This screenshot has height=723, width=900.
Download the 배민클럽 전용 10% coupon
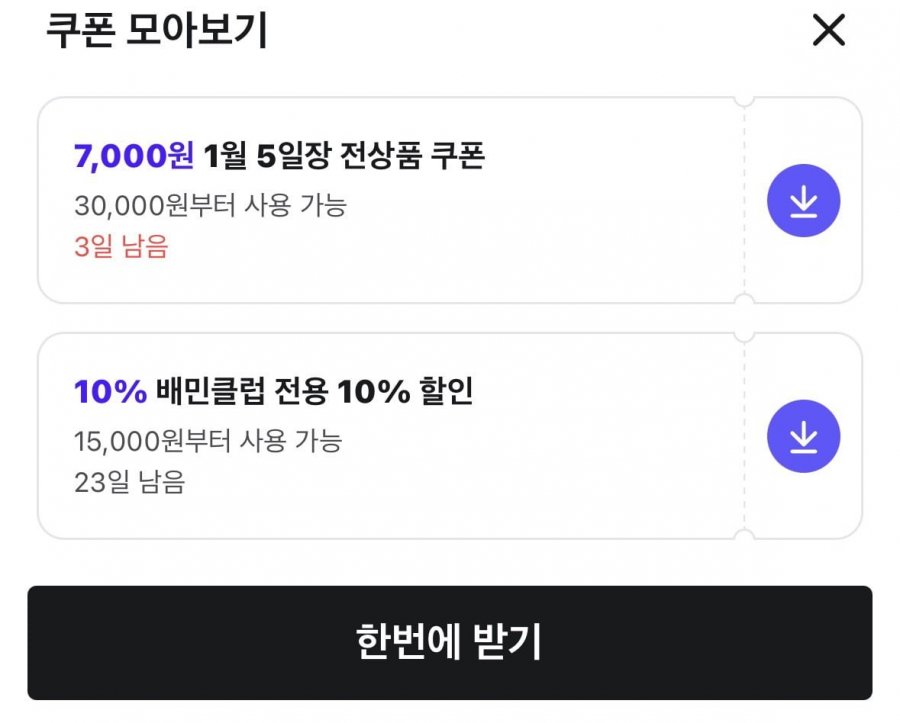pyautogui.click(x=803, y=436)
